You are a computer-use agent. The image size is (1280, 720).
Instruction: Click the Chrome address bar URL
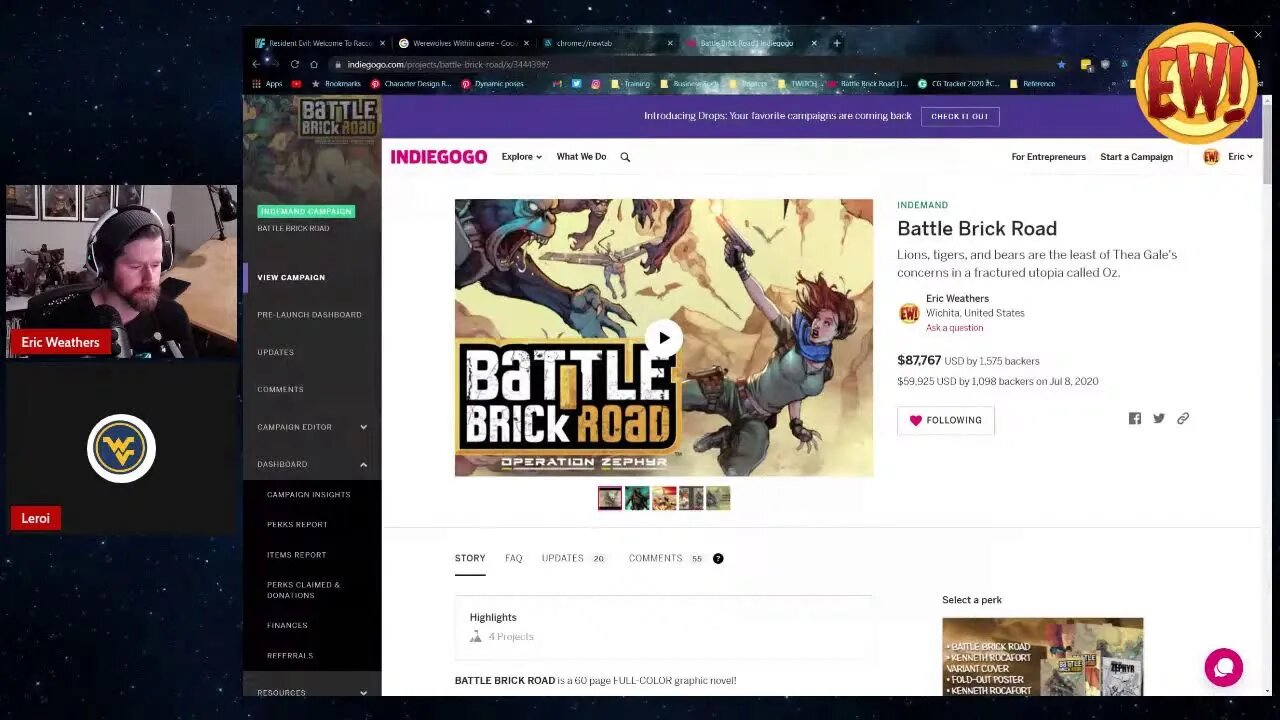[x=448, y=64]
